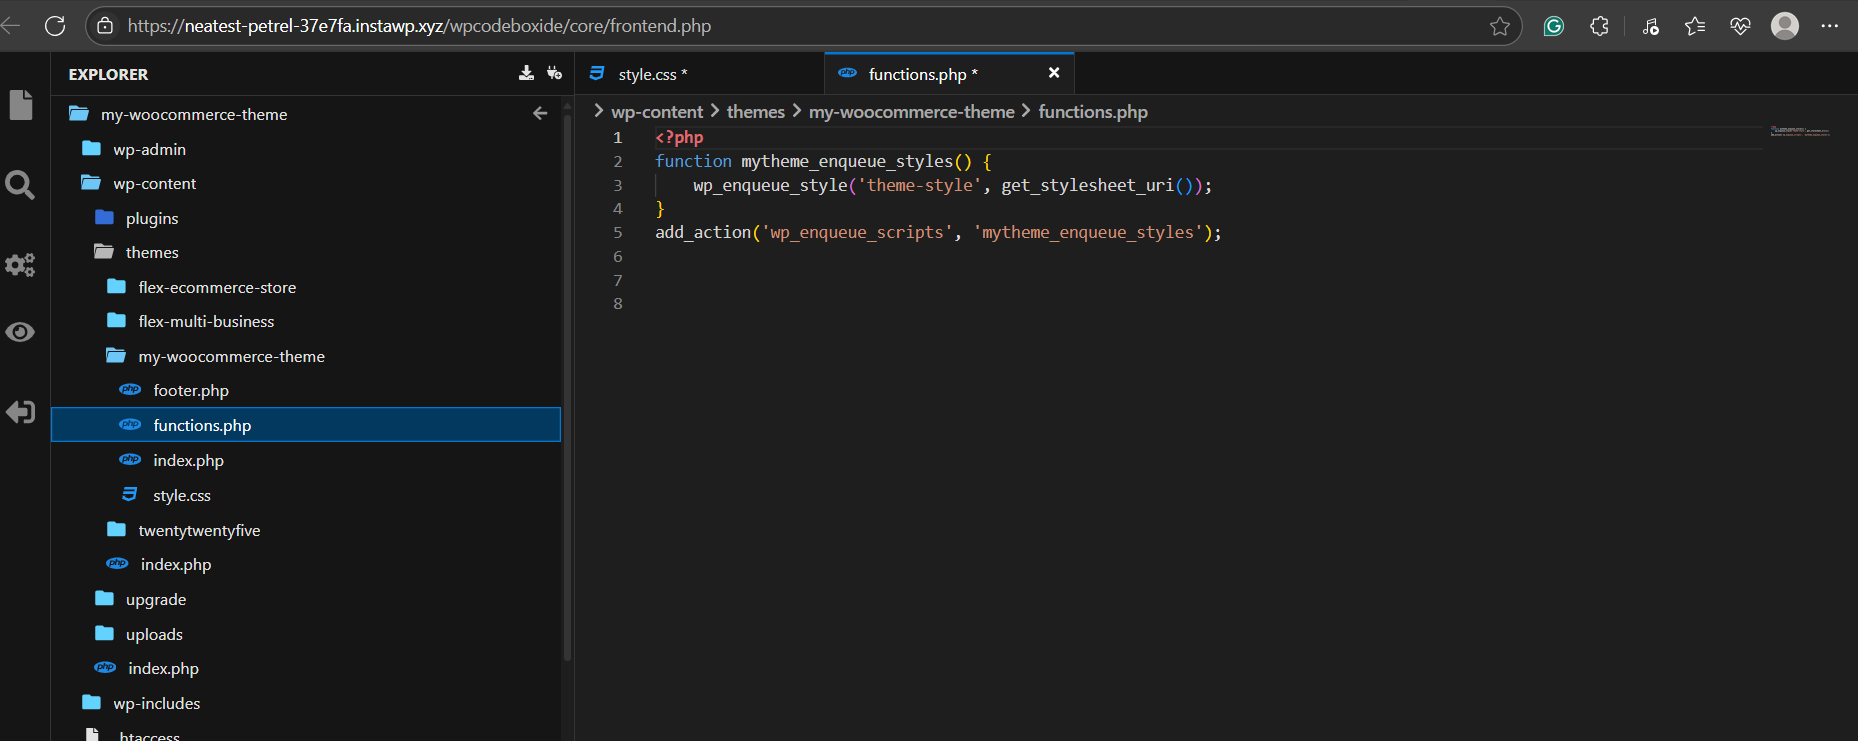This screenshot has width=1858, height=741.
Task: Open the browser Favorites list icon
Action: point(1695,26)
